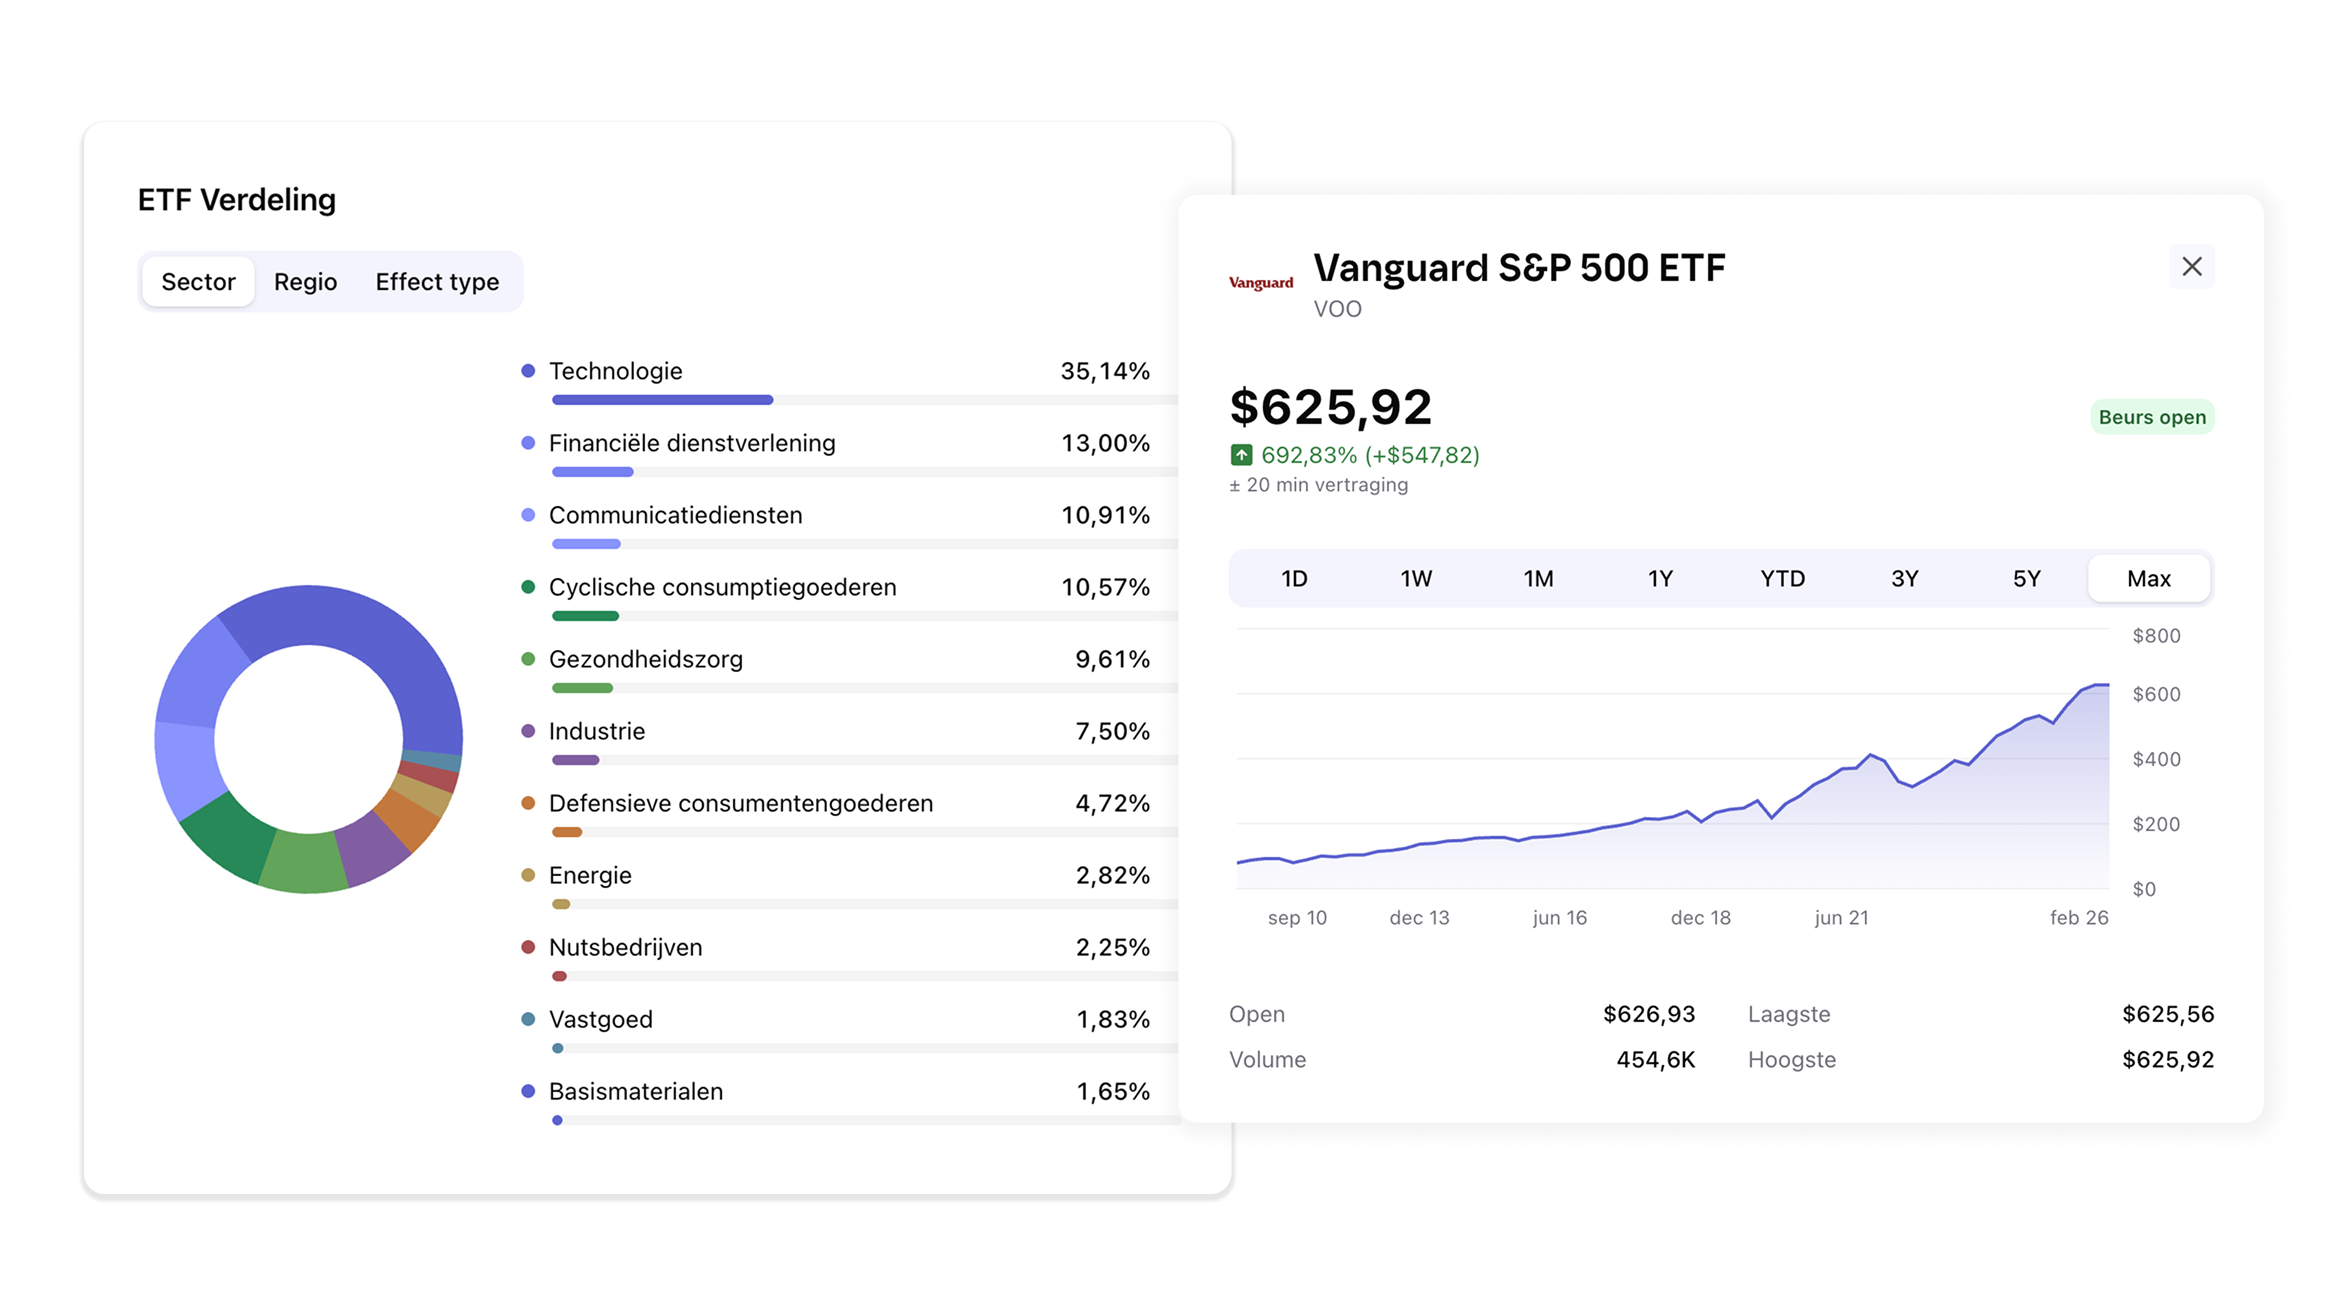The width and height of the screenshot is (2348, 1314).
Task: Open the Effect type tab
Action: click(437, 282)
